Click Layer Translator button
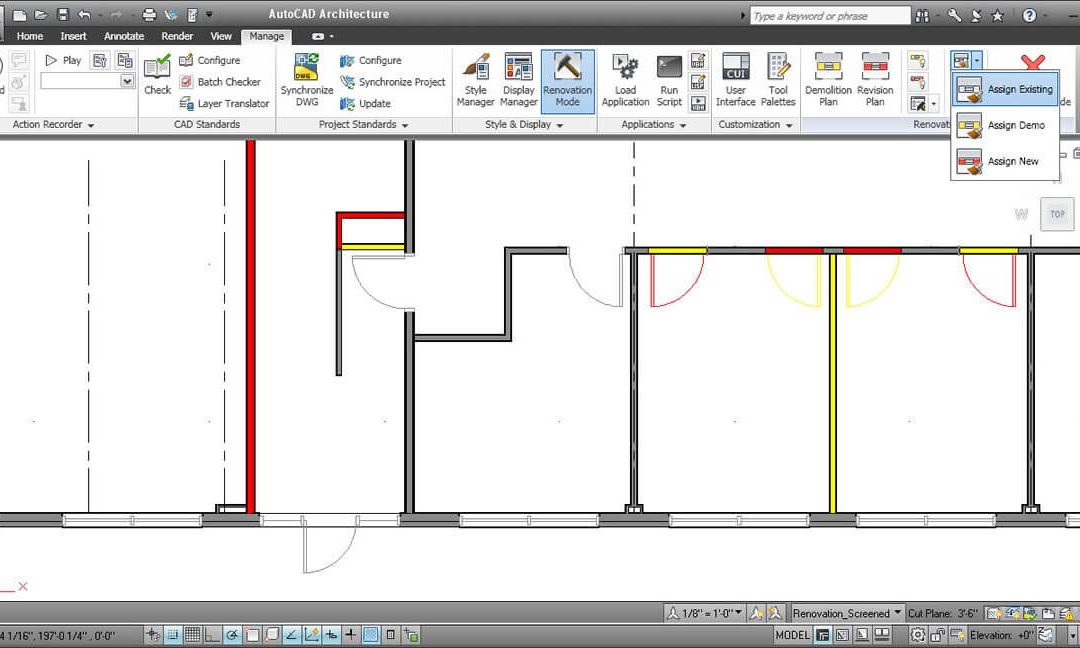 click(x=225, y=103)
